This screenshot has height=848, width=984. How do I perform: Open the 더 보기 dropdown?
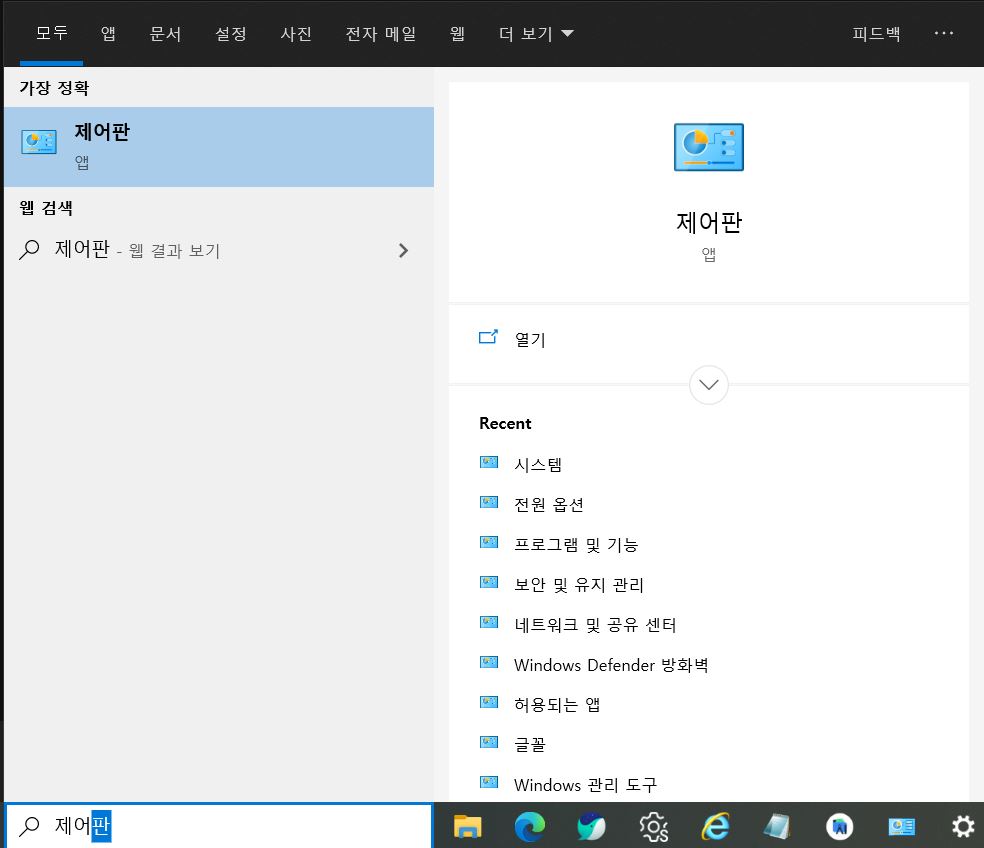point(536,33)
